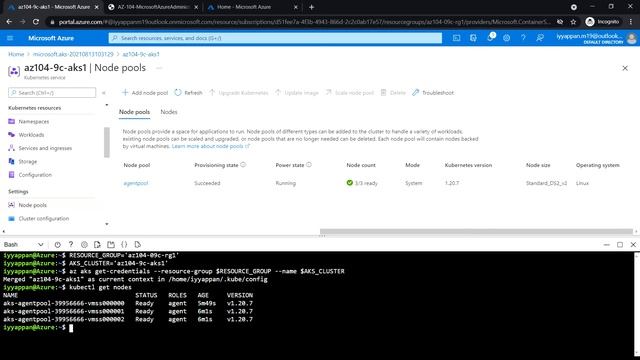Open Cloud Shell from the top bar

click(456, 38)
